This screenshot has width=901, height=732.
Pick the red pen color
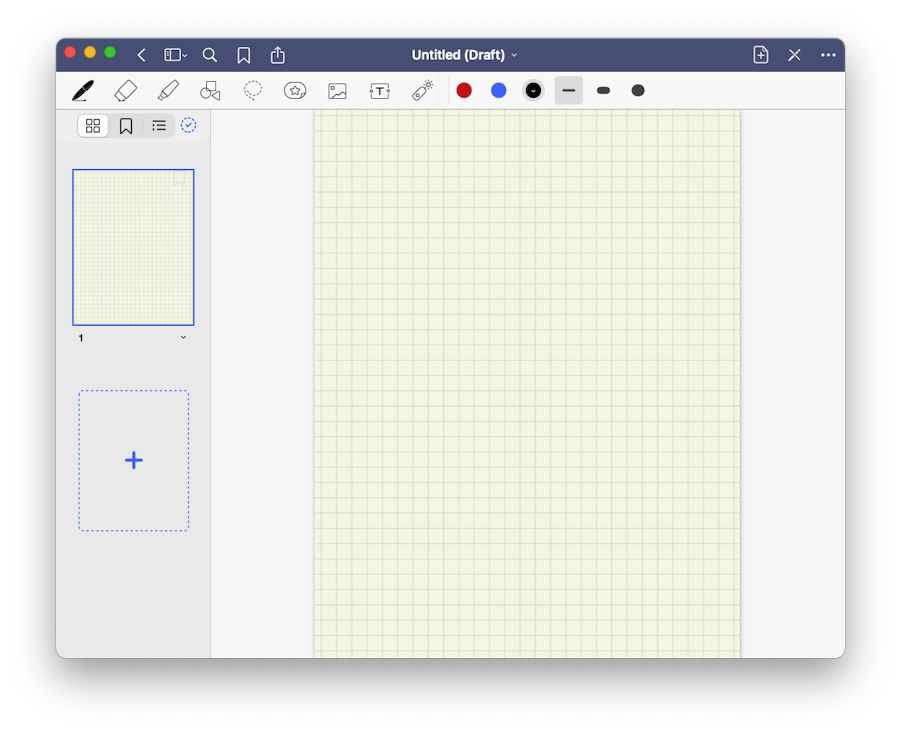464,90
